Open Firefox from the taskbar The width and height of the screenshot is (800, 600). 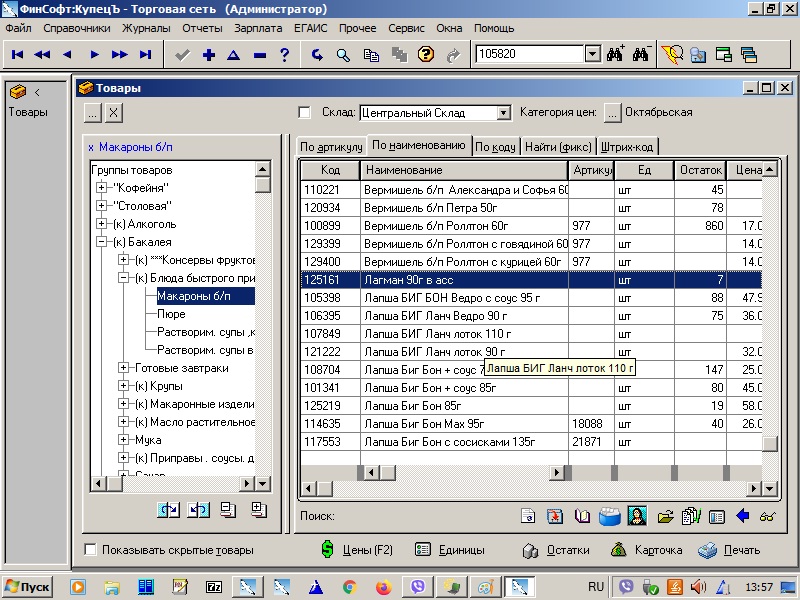pyautogui.click(x=384, y=587)
